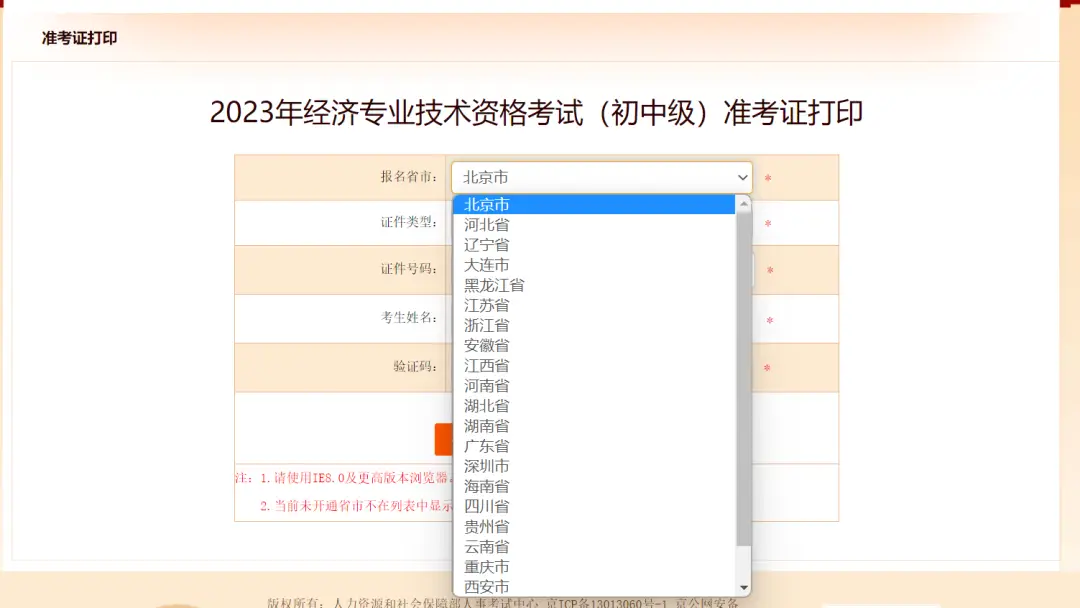1080x608 pixels.
Task: Choose 黑龙江省 from the province options
Action: 494,285
